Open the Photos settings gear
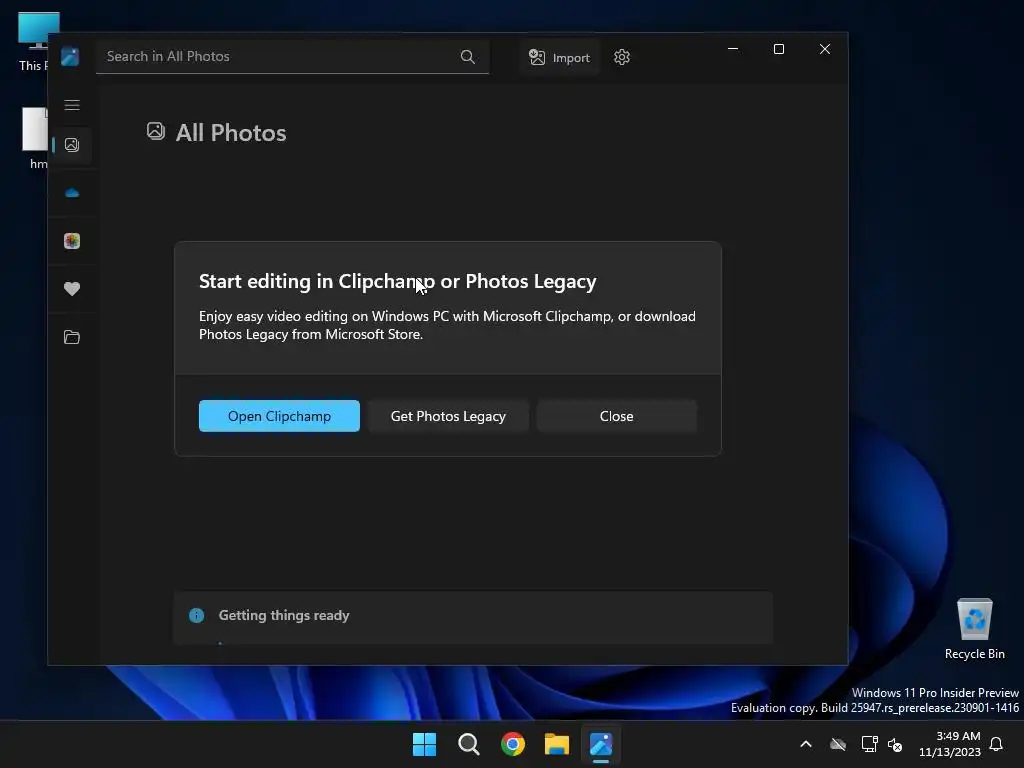This screenshot has width=1024, height=768. point(622,57)
